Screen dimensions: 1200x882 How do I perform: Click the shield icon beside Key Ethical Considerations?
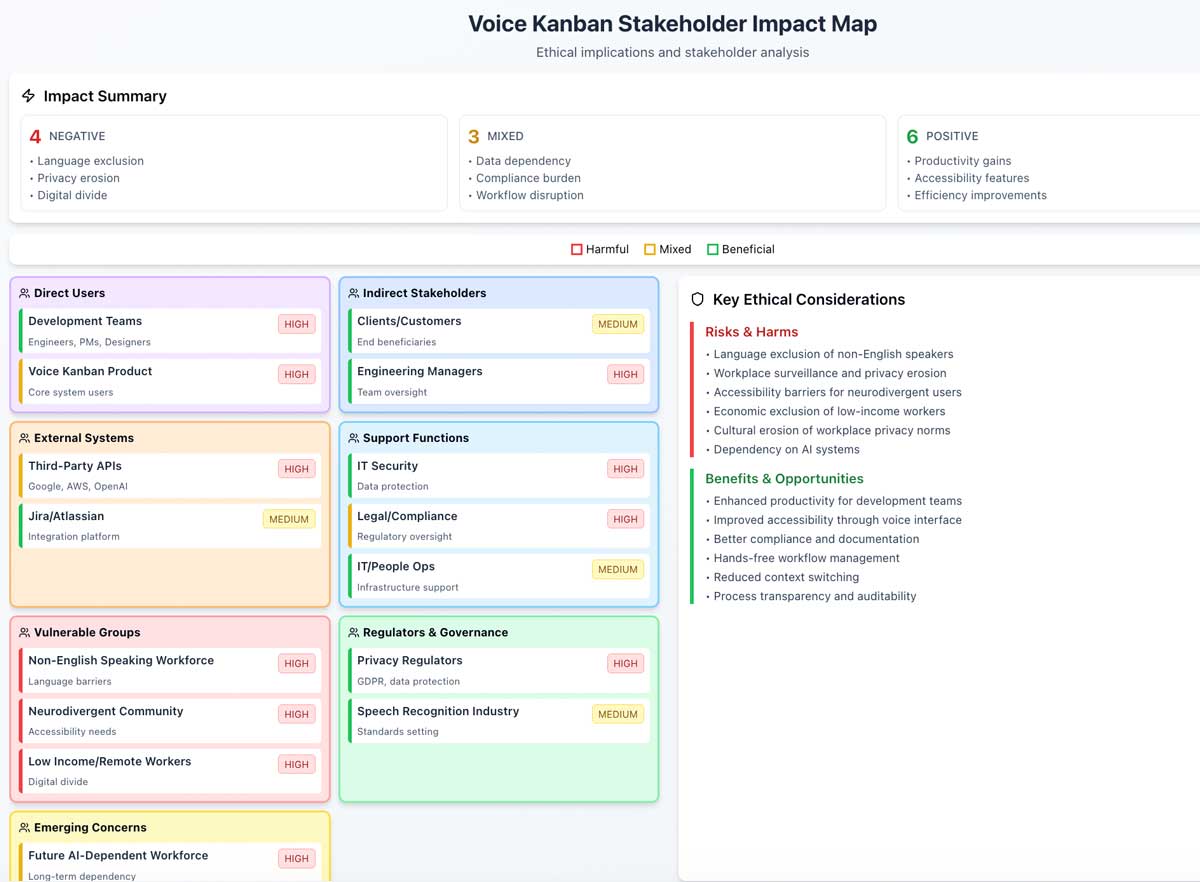698,299
